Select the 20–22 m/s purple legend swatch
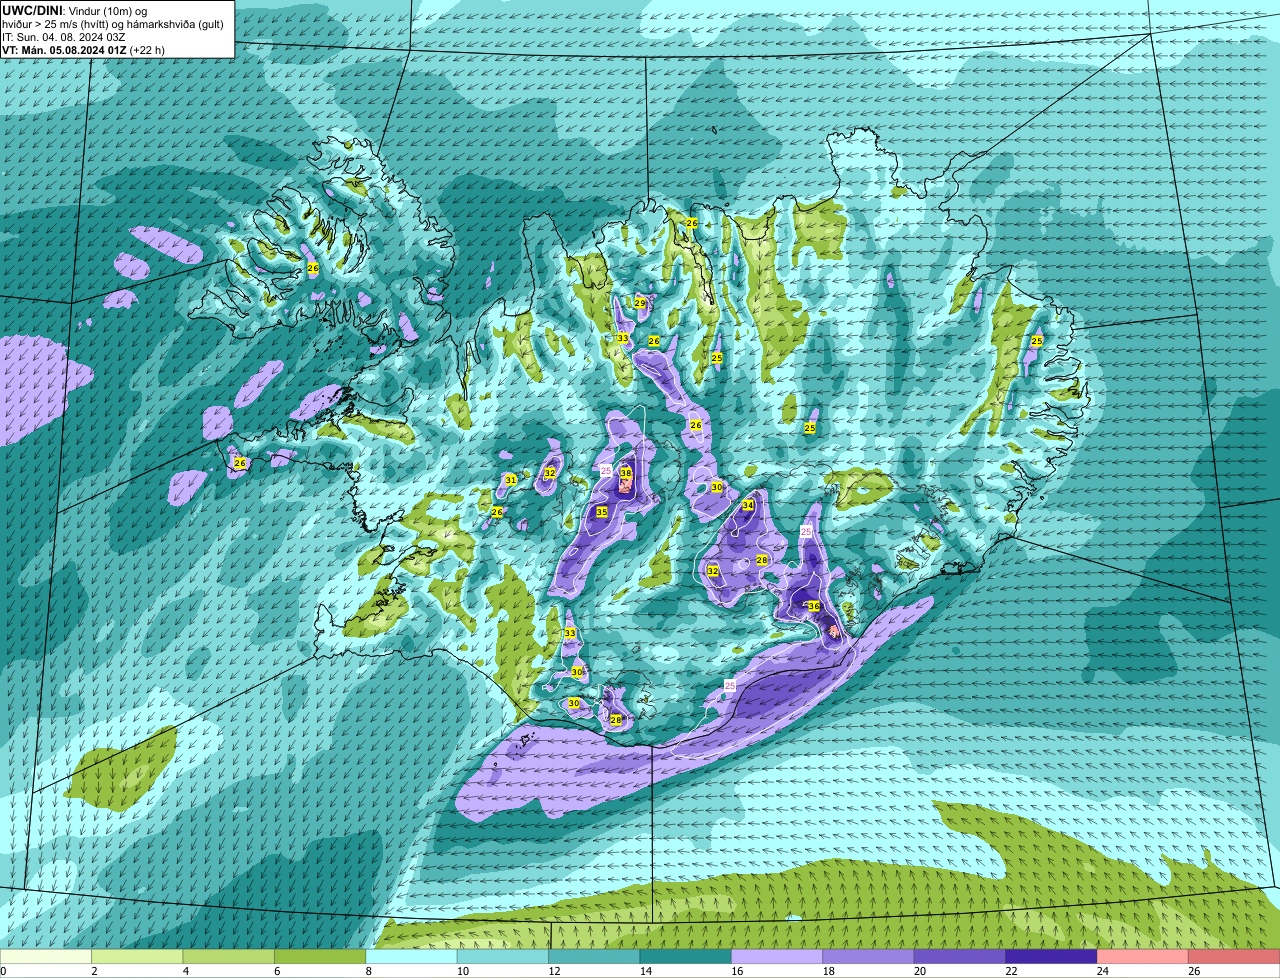Screen dimensions: 1280x978 [x=960, y=956]
